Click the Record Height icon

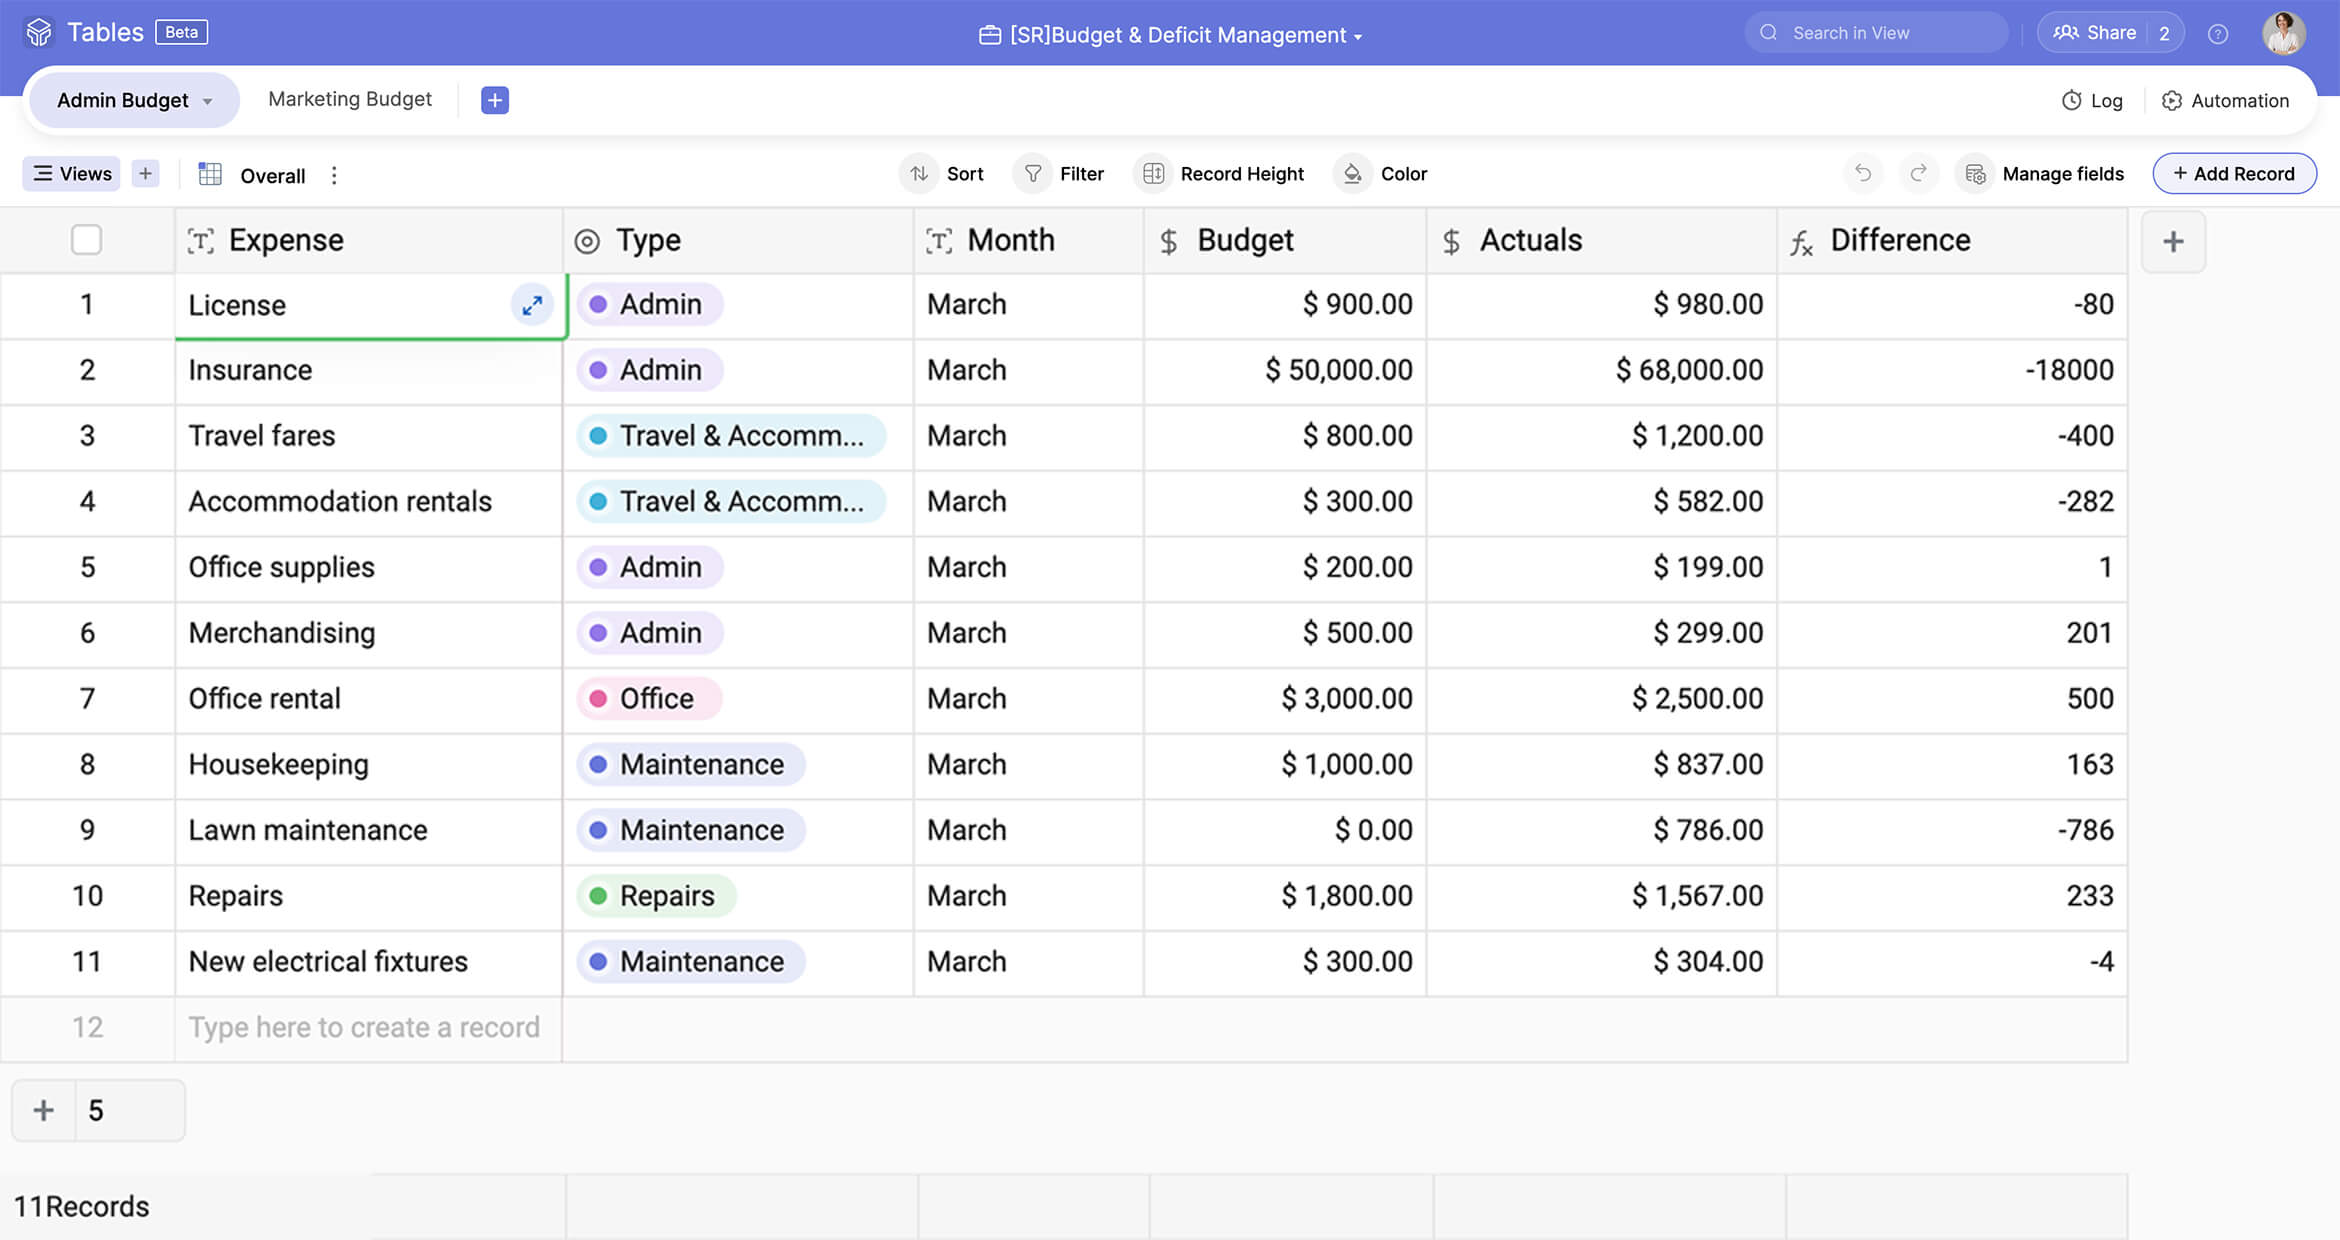[x=1153, y=174]
